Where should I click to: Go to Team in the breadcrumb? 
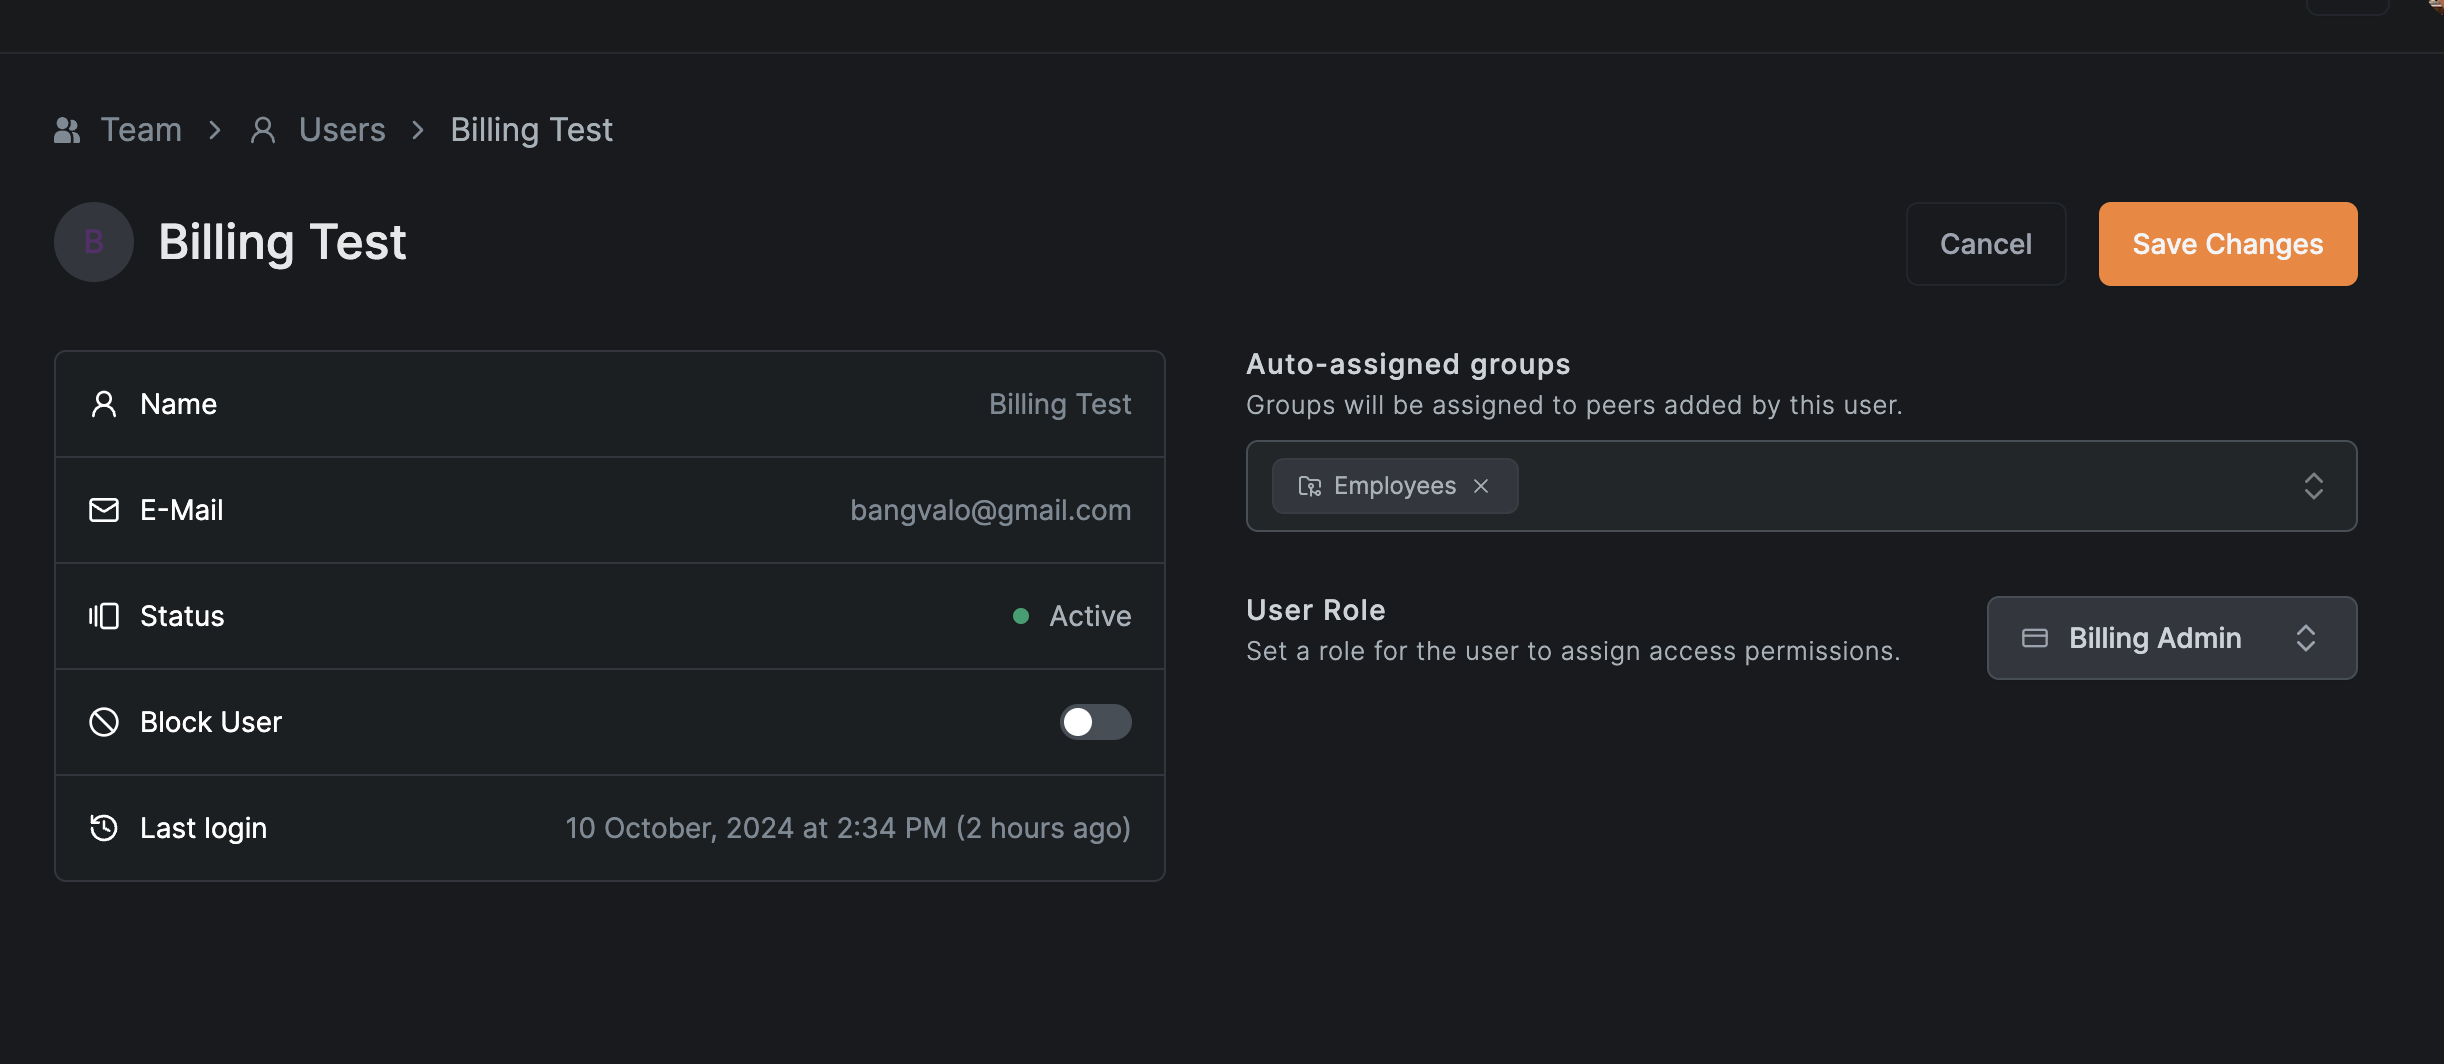coord(141,130)
